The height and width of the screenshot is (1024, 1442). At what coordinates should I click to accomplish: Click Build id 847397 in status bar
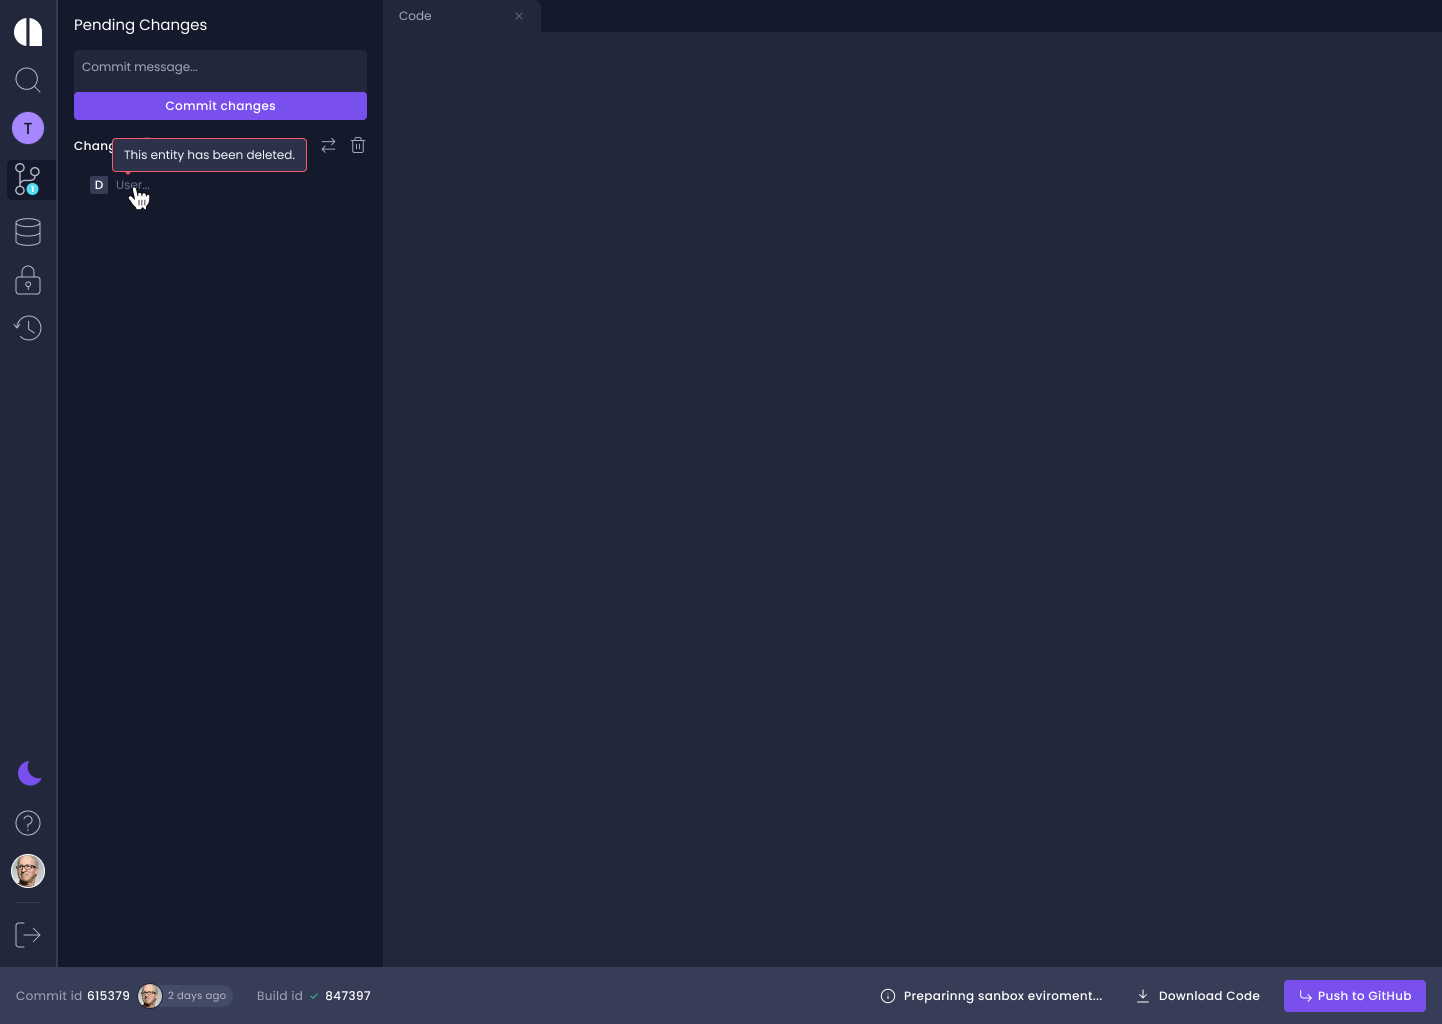coord(313,996)
